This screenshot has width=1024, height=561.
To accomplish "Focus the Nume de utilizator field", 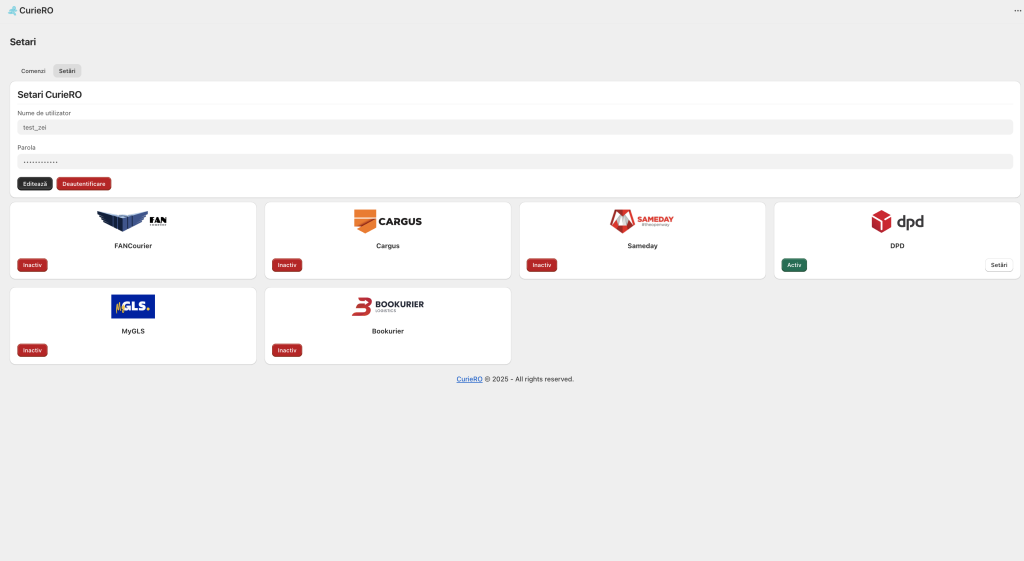I will [x=515, y=127].
